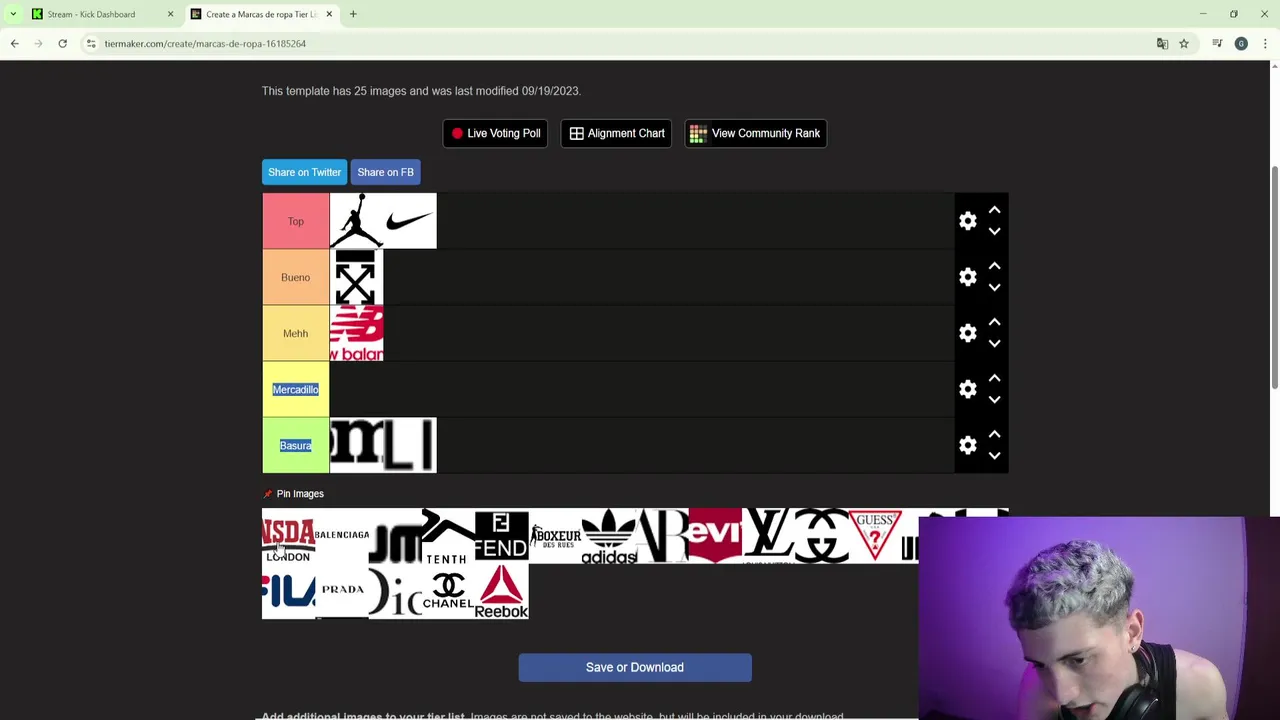Open the tab search dropdown arrow

click(12, 14)
